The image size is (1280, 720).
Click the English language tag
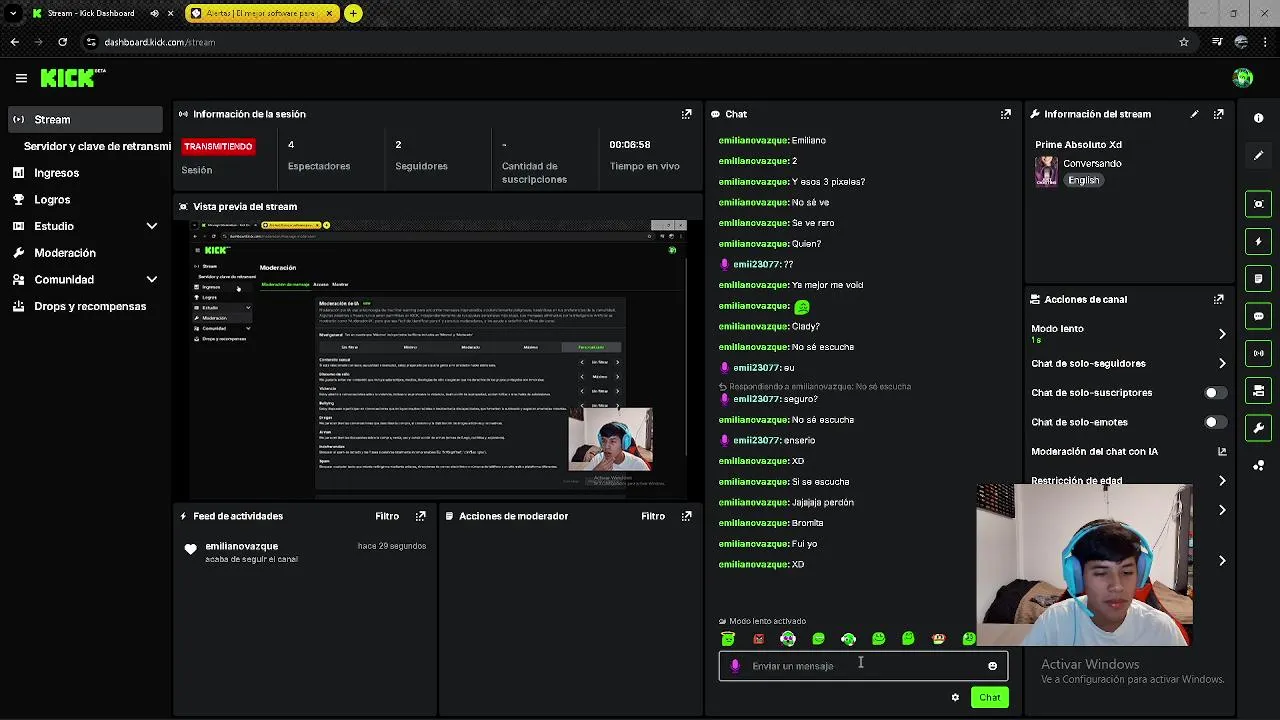point(1083,180)
